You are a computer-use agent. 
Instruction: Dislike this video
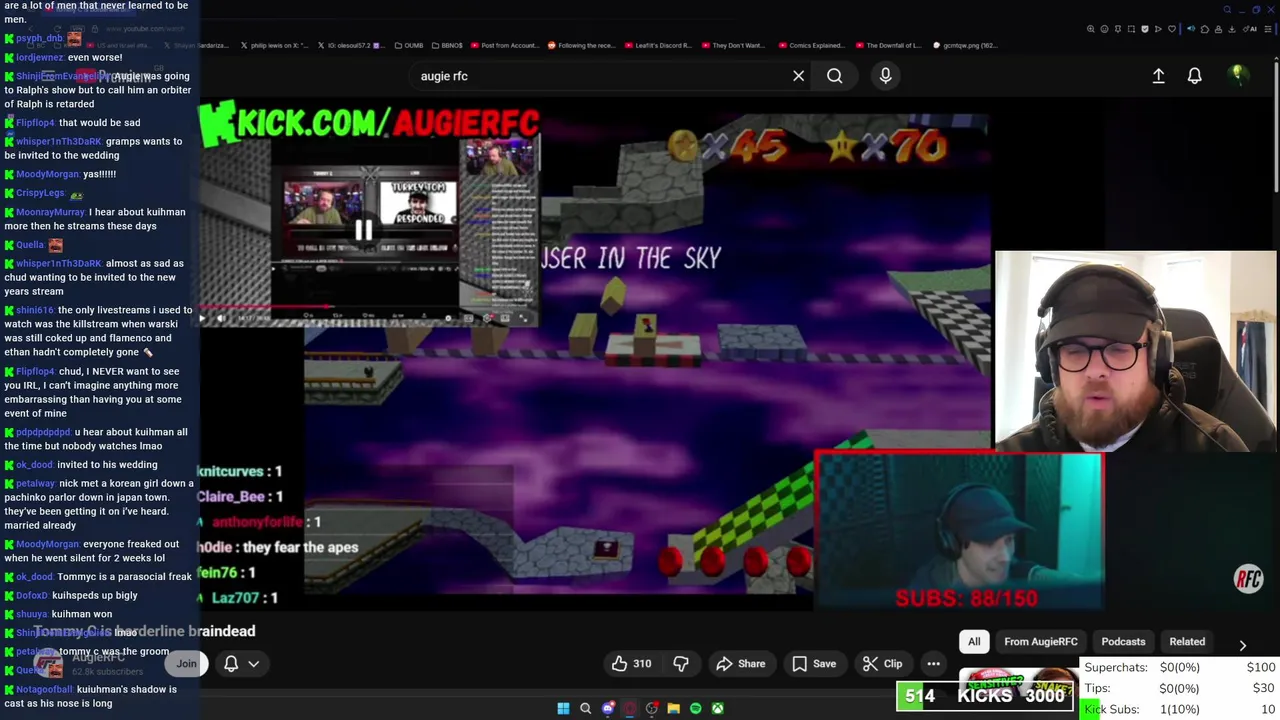click(x=681, y=664)
